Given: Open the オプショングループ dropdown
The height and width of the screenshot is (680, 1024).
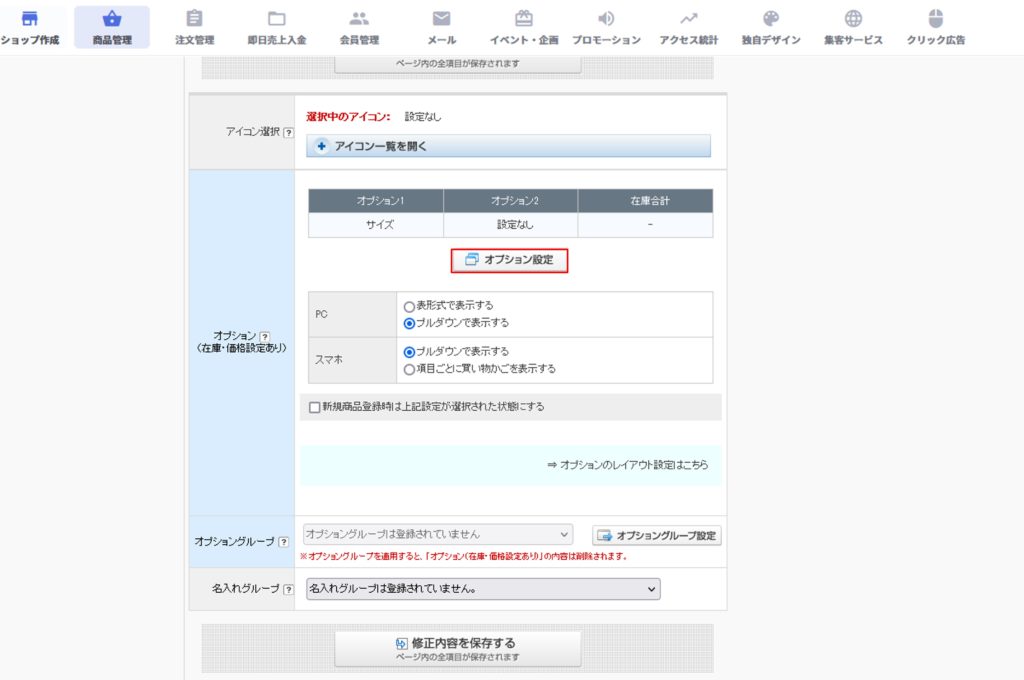Looking at the screenshot, I should 437,535.
